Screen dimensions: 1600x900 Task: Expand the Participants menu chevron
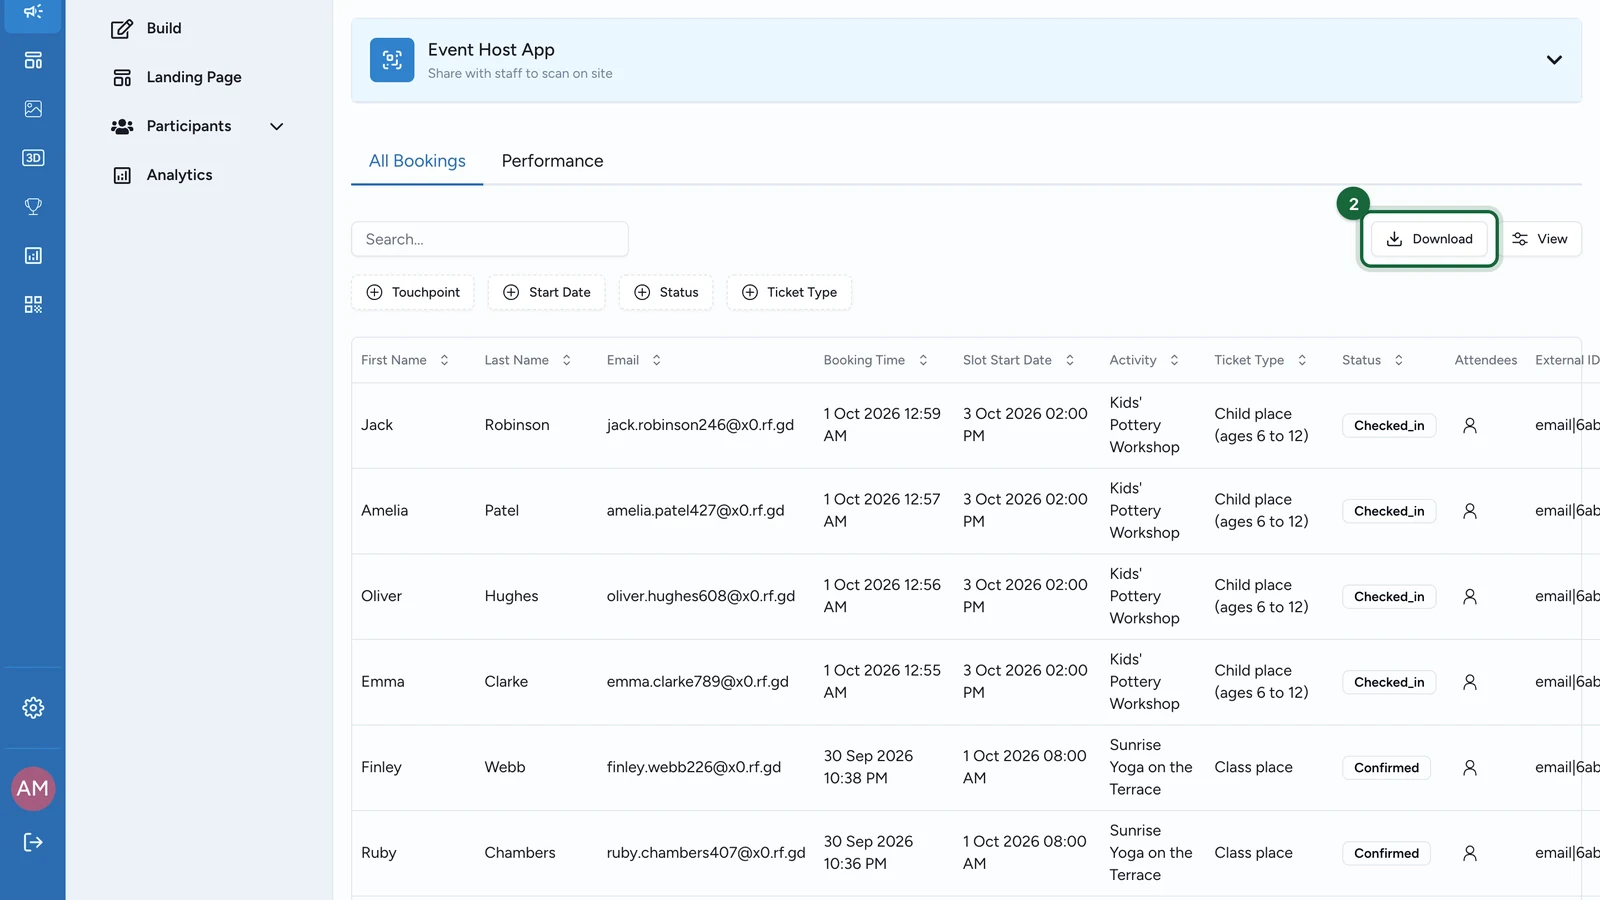click(x=277, y=127)
